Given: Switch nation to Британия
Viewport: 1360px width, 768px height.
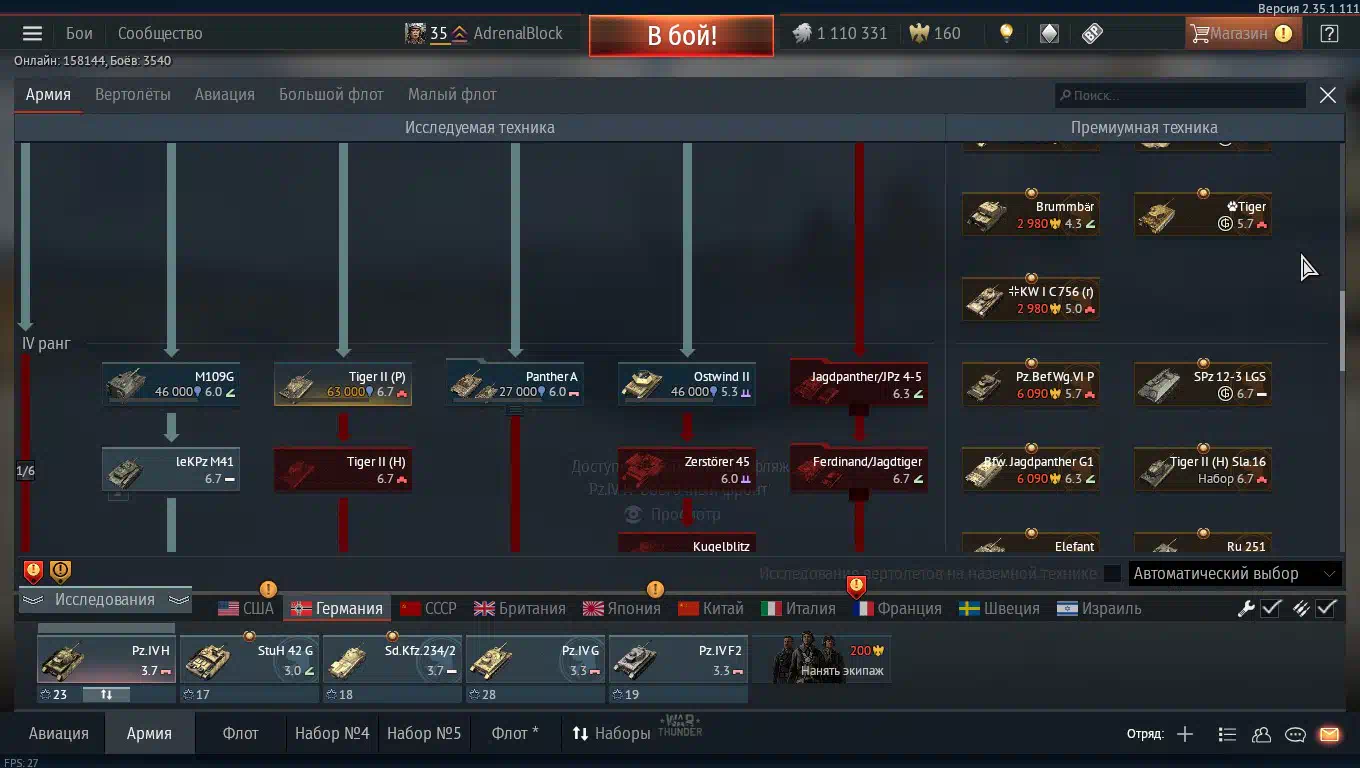Looking at the screenshot, I should pyautogui.click(x=520, y=608).
